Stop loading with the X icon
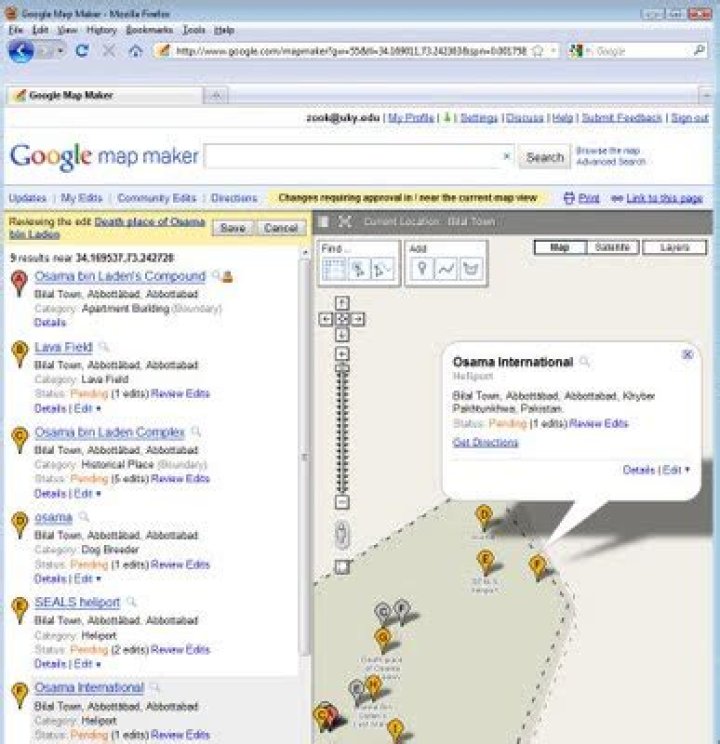720x744 pixels. [109, 50]
